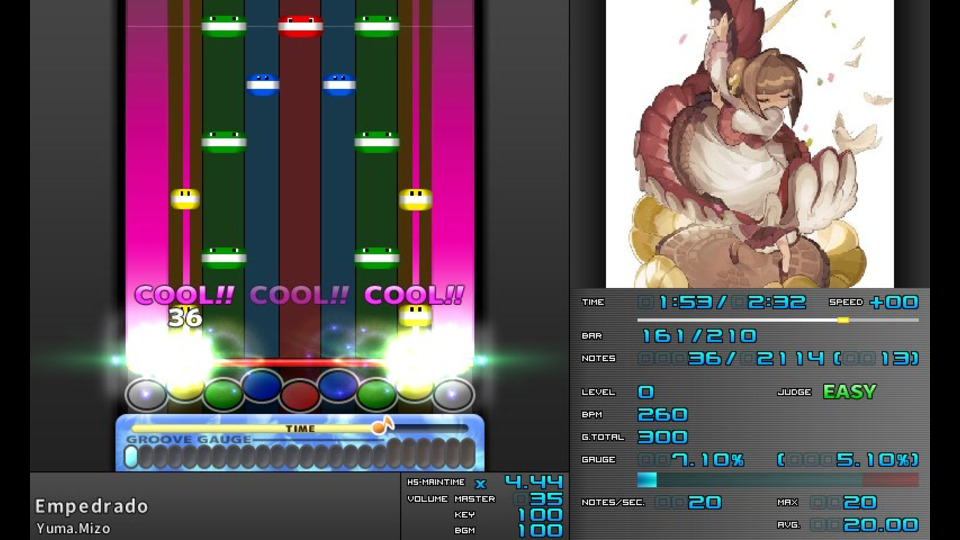Hit the left-side blue button

(261, 385)
